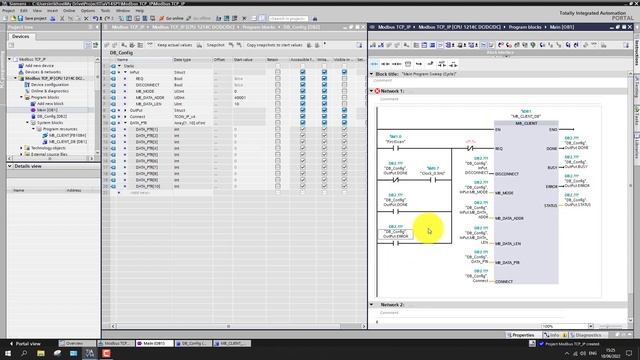This screenshot has width=640, height=360.
Task: Click the Snapshot icon in DB_Config toolbar
Action: [199, 45]
